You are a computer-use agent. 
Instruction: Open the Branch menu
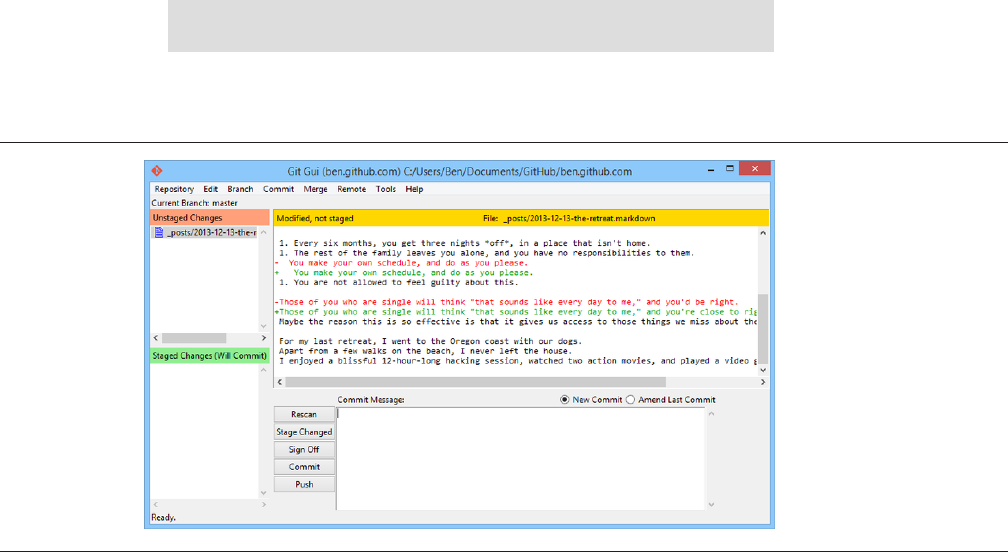point(240,189)
